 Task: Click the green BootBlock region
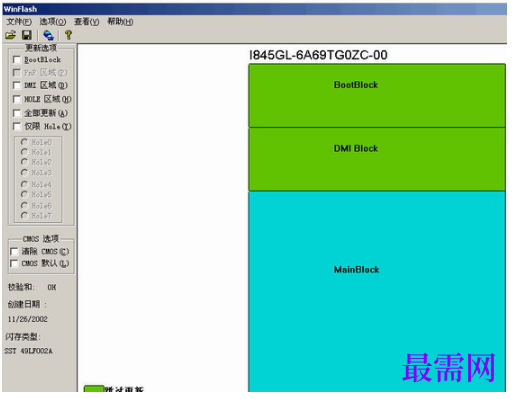[x=377, y=96]
